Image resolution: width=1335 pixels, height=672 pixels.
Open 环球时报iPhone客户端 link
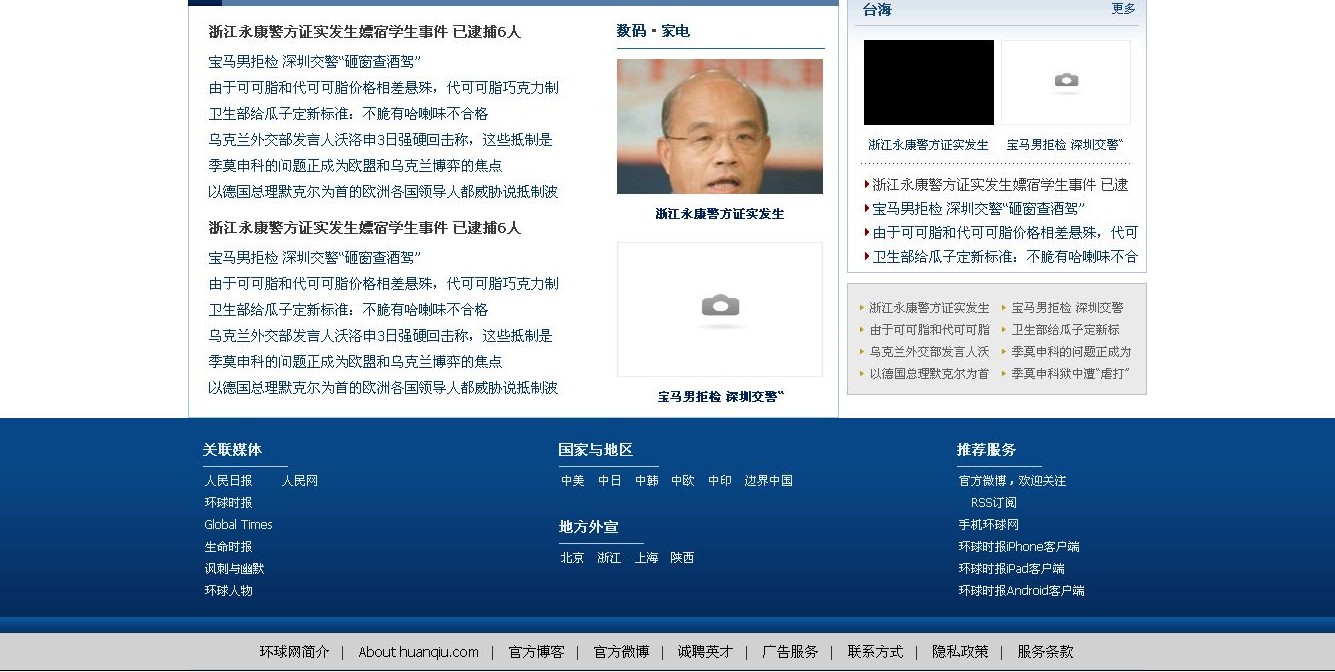pyautogui.click(x=1021, y=546)
